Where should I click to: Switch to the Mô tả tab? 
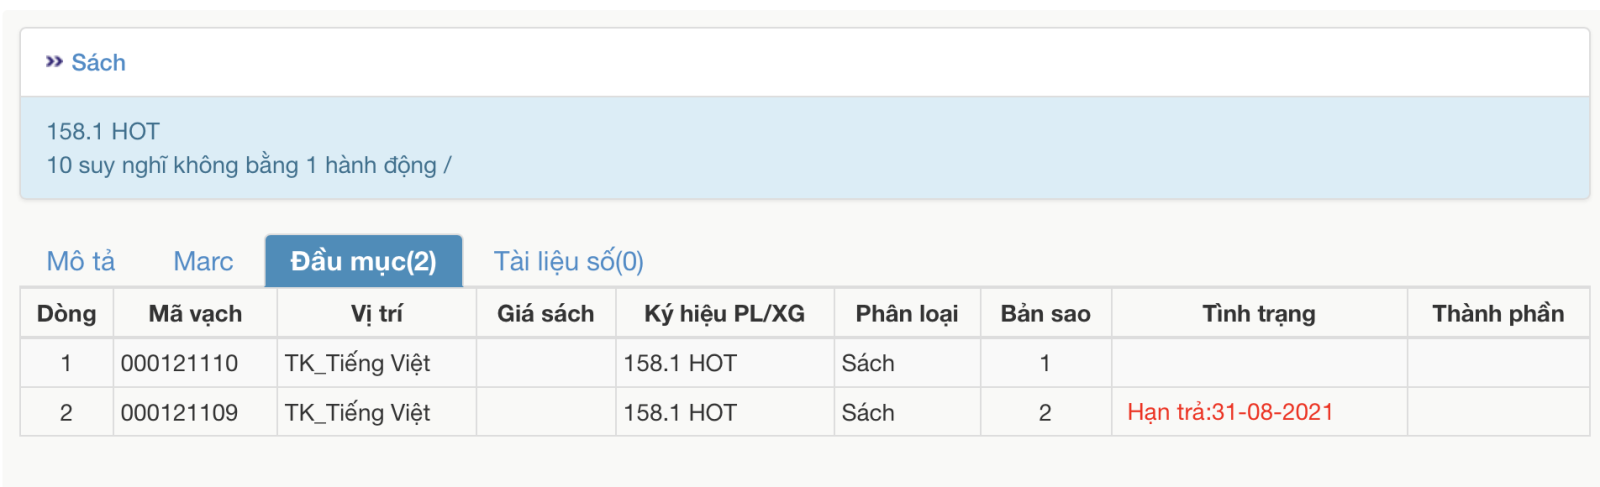[81, 261]
